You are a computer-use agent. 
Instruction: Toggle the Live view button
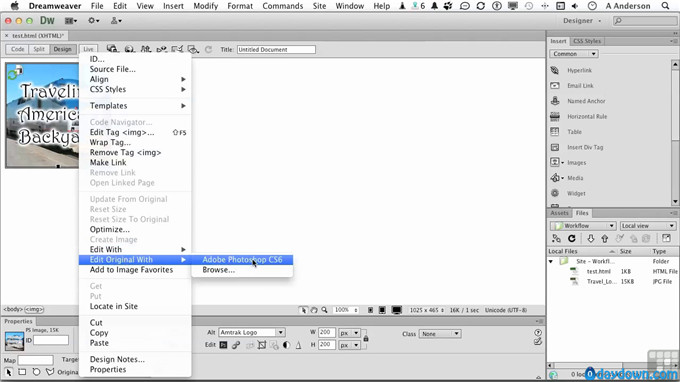(x=88, y=49)
